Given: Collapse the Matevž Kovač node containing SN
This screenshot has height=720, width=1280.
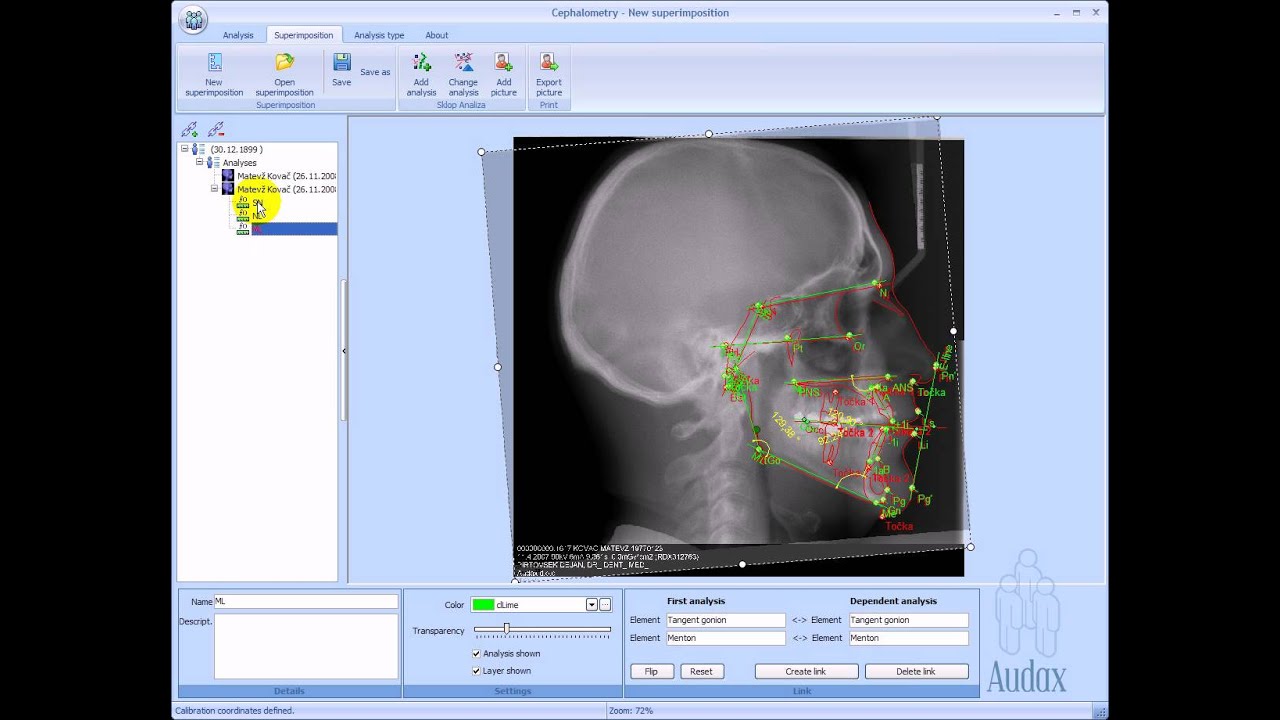Looking at the screenshot, I should (x=214, y=188).
